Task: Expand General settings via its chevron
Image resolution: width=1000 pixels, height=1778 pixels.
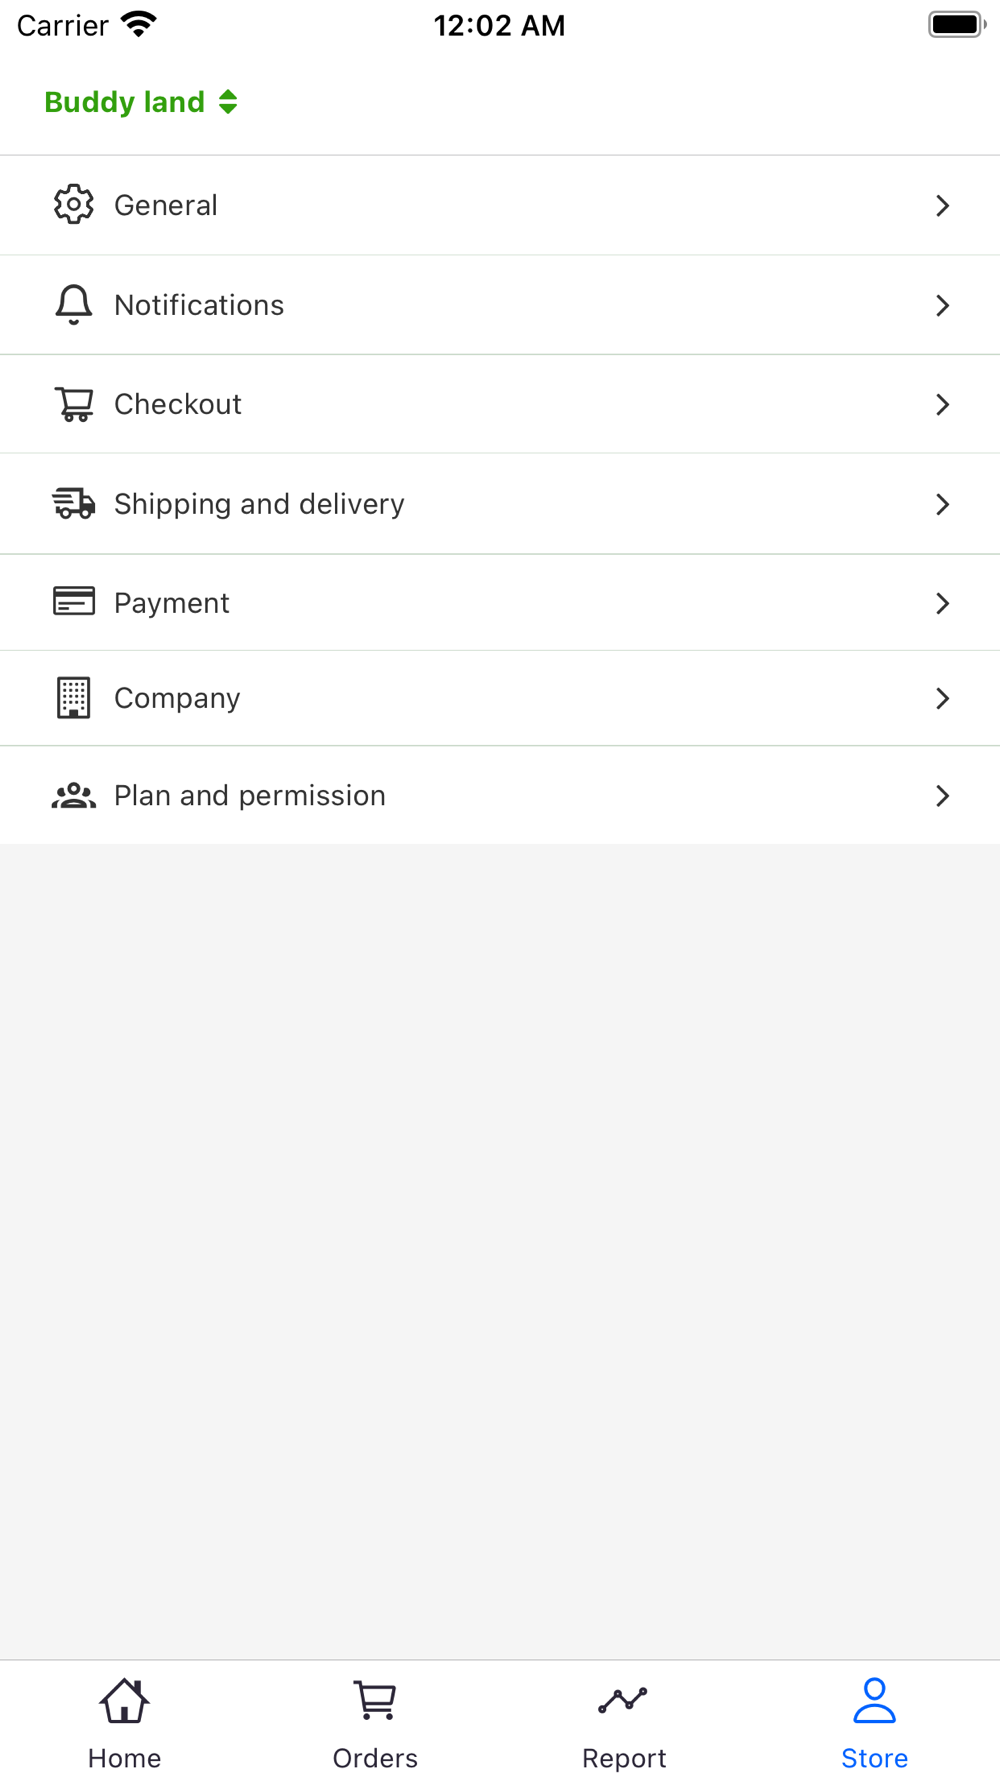Action: [x=942, y=206]
